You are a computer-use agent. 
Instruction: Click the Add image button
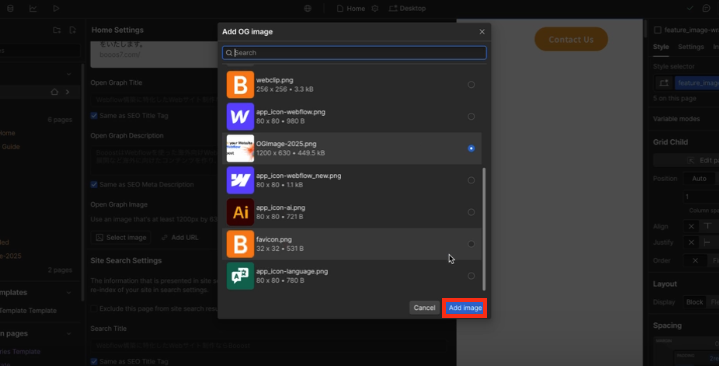tap(465, 308)
